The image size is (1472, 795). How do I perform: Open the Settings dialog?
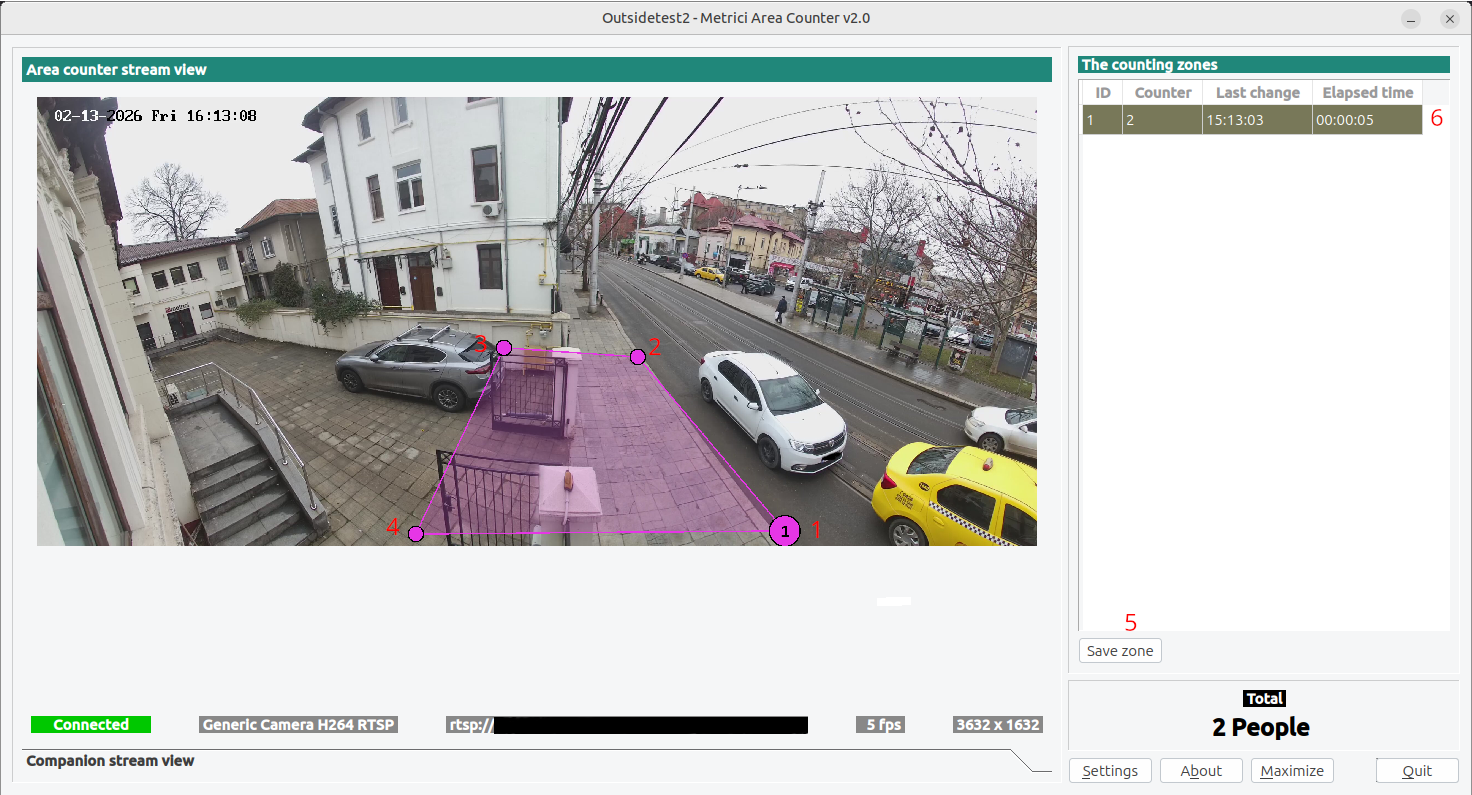coord(1110,771)
